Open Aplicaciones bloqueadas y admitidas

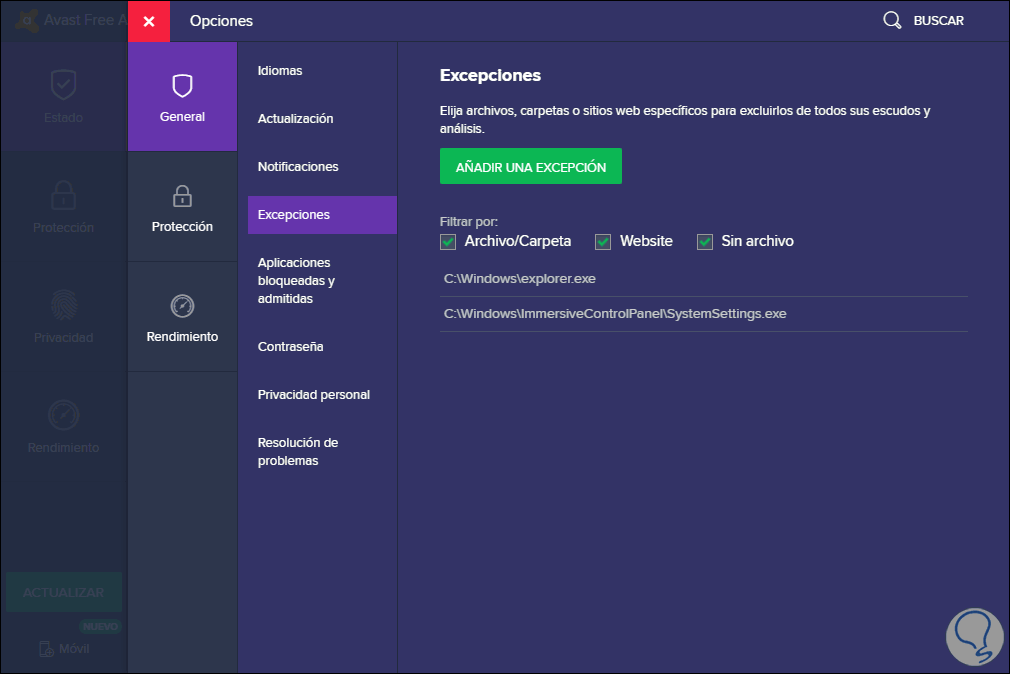coord(295,281)
